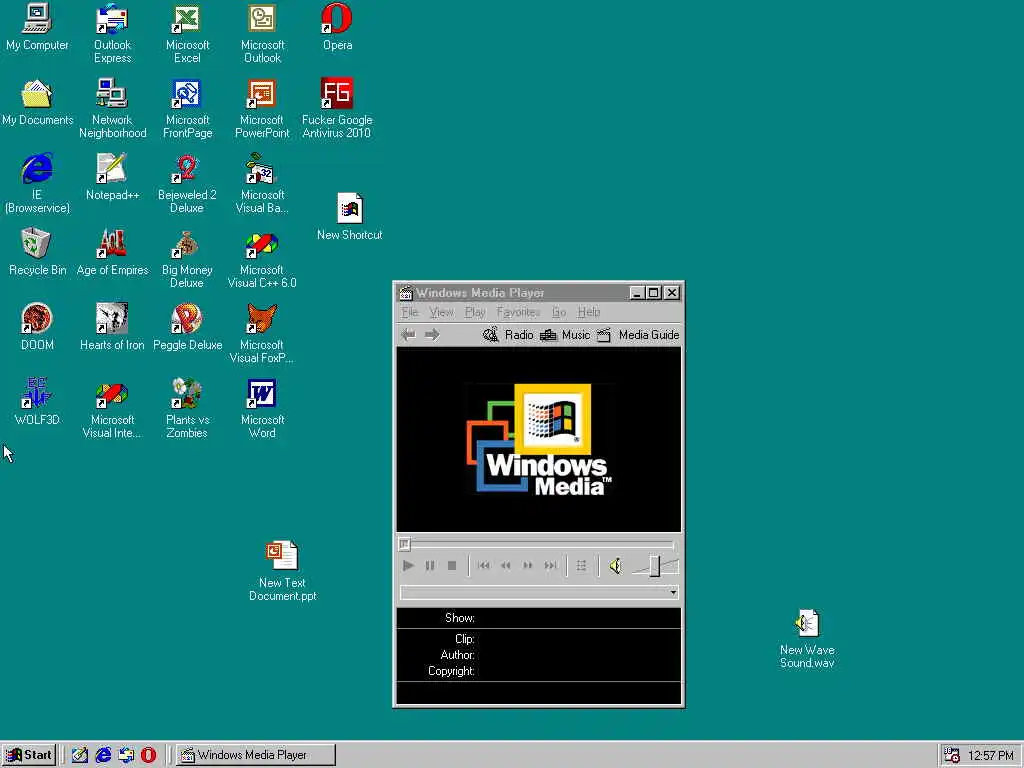Launch Internet Explorer from Quick Launch

pyautogui.click(x=103, y=755)
